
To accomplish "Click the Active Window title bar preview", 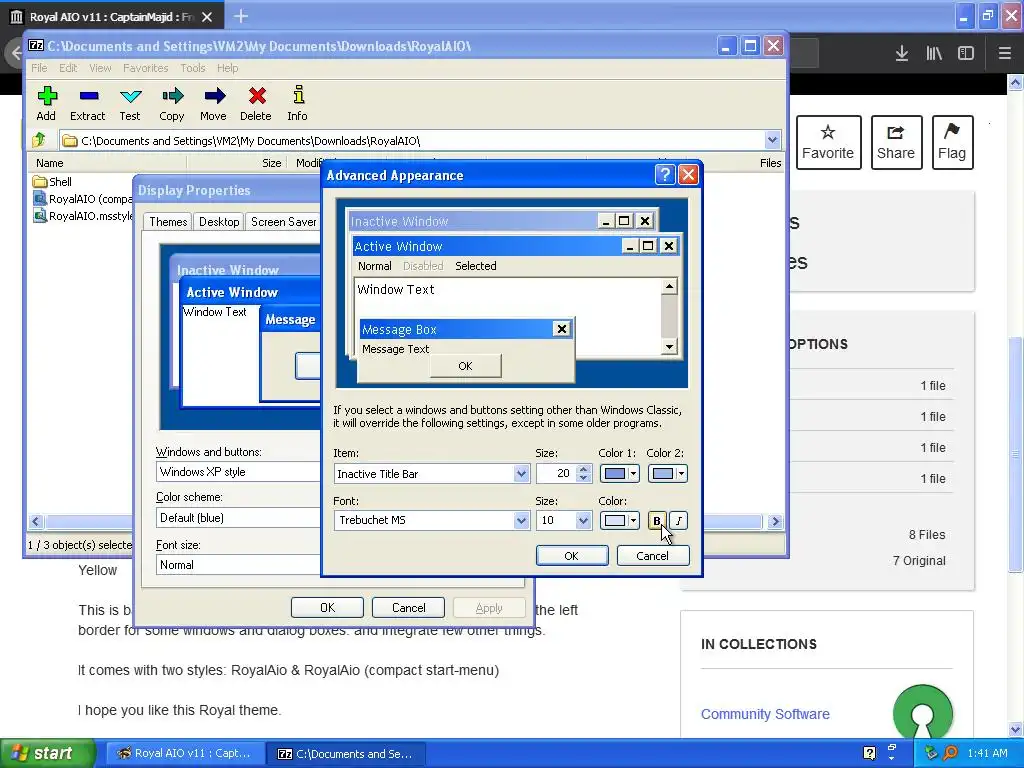I will click(515, 246).
